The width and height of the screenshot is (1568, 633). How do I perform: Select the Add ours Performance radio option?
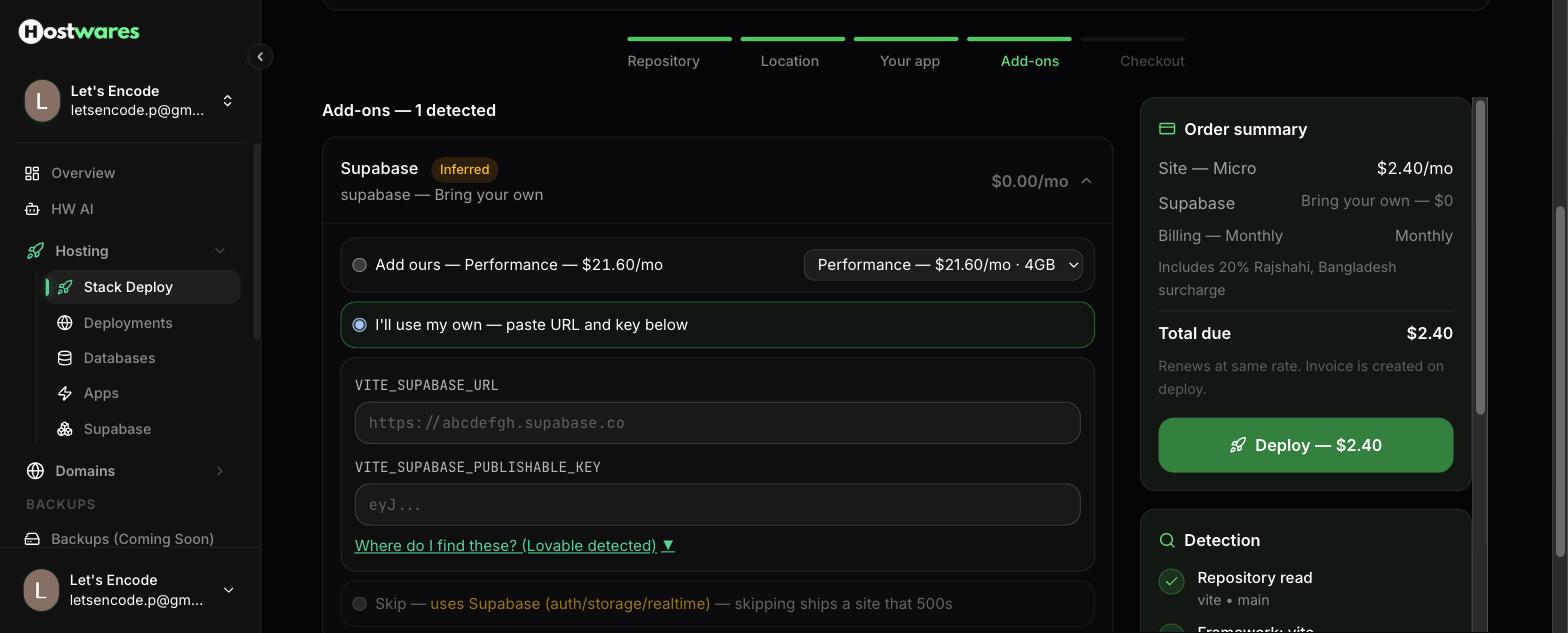(359, 265)
